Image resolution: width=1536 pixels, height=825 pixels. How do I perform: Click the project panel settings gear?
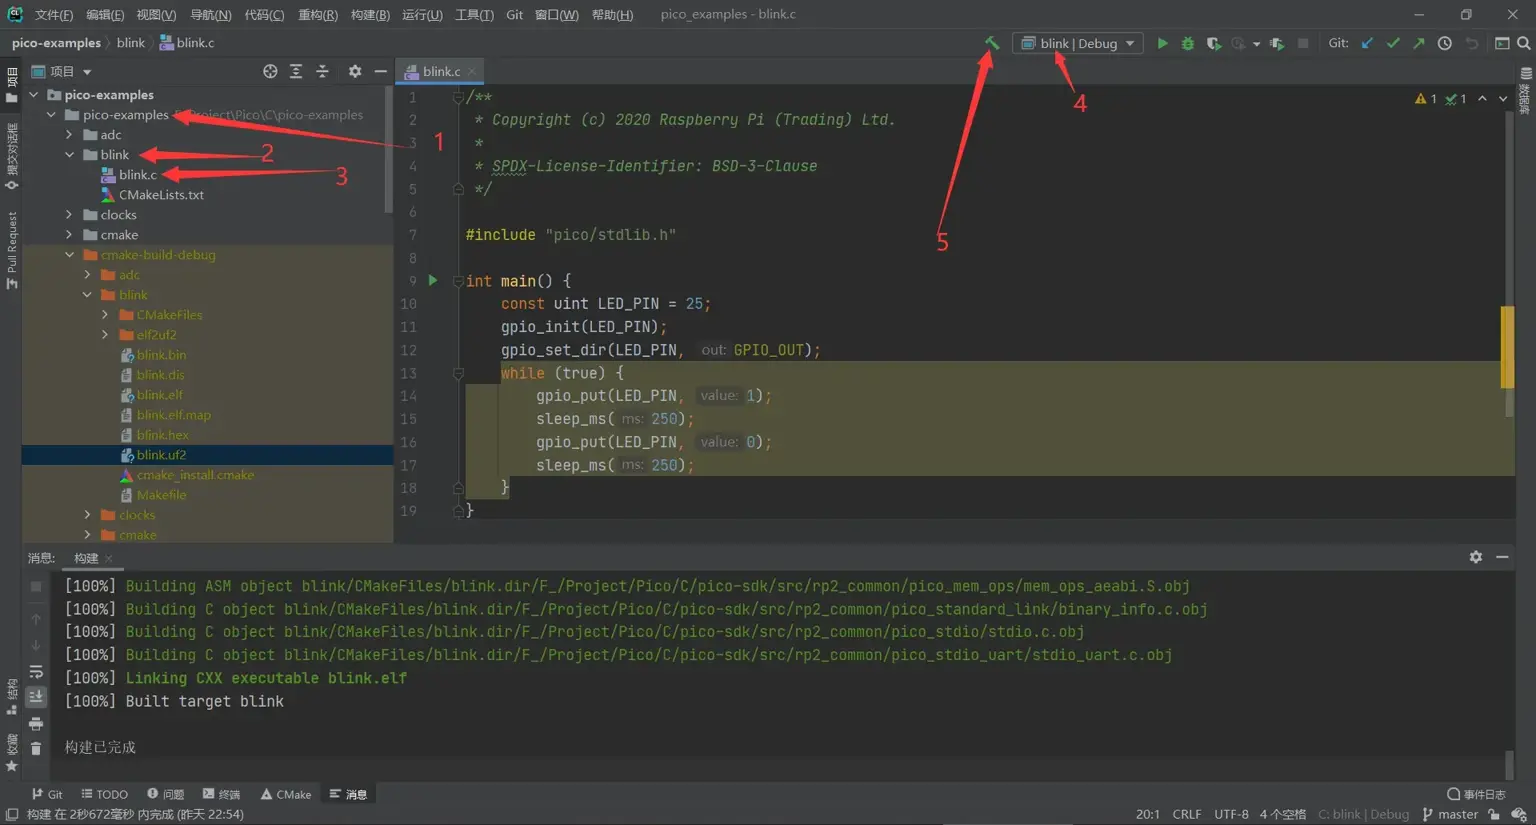coord(355,71)
